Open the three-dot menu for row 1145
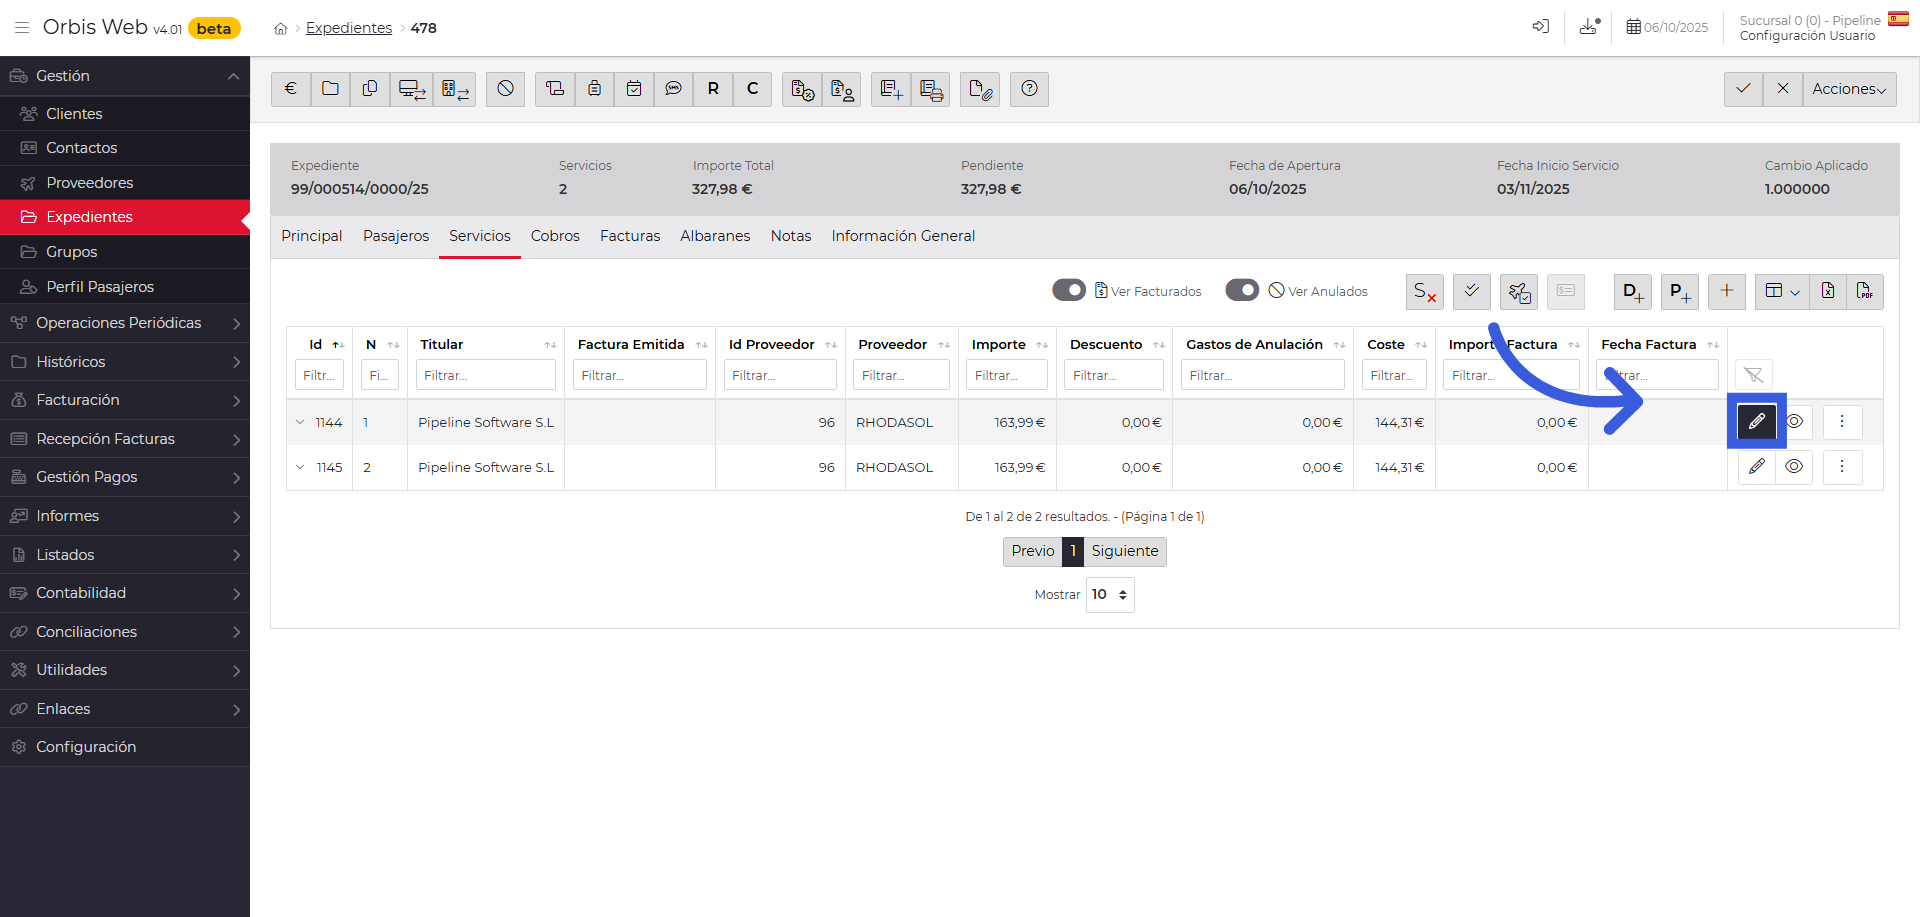The image size is (1920, 917). pyautogui.click(x=1841, y=467)
